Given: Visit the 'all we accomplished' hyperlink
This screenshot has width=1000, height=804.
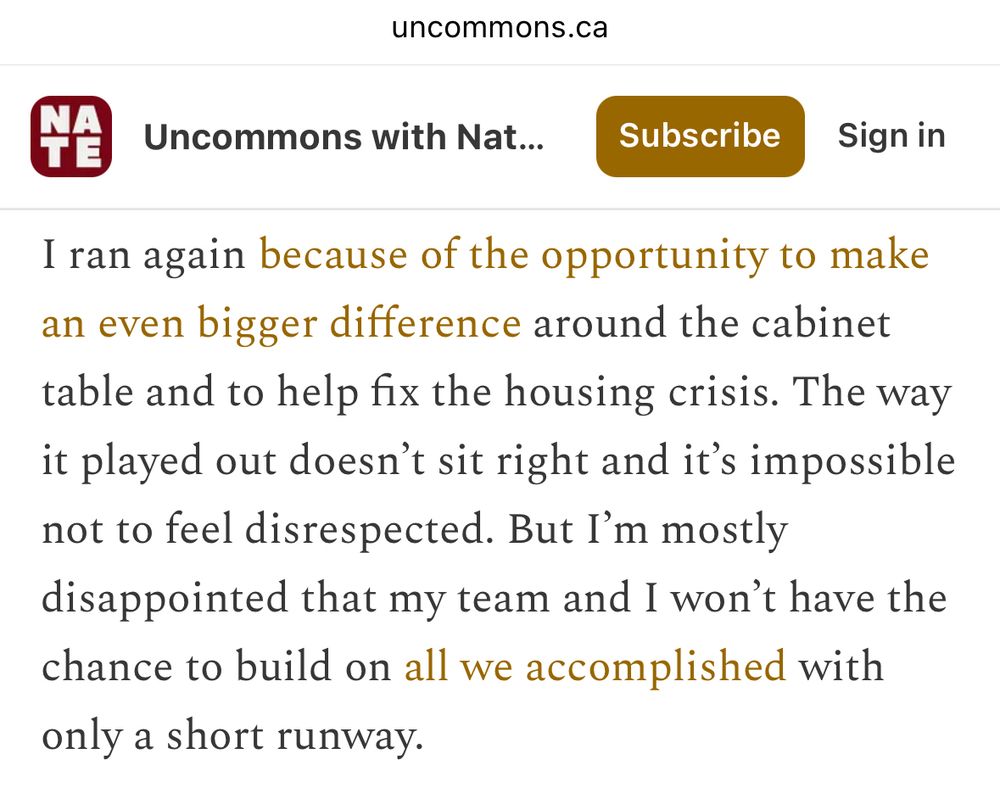Looking at the screenshot, I should click(x=595, y=666).
